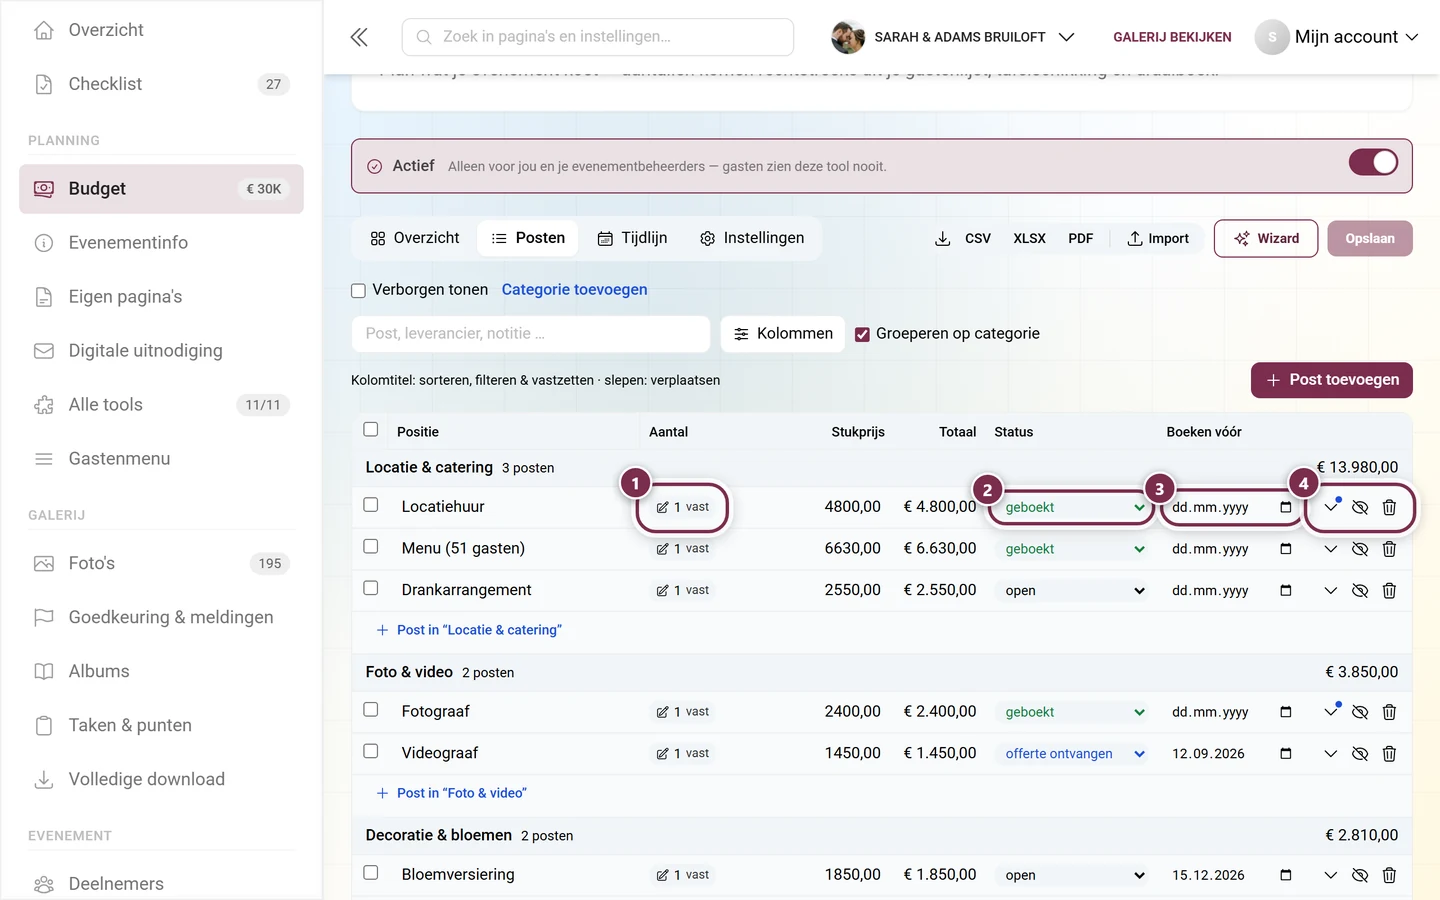Open status dropdown for Bloemversiering

tap(1074, 875)
